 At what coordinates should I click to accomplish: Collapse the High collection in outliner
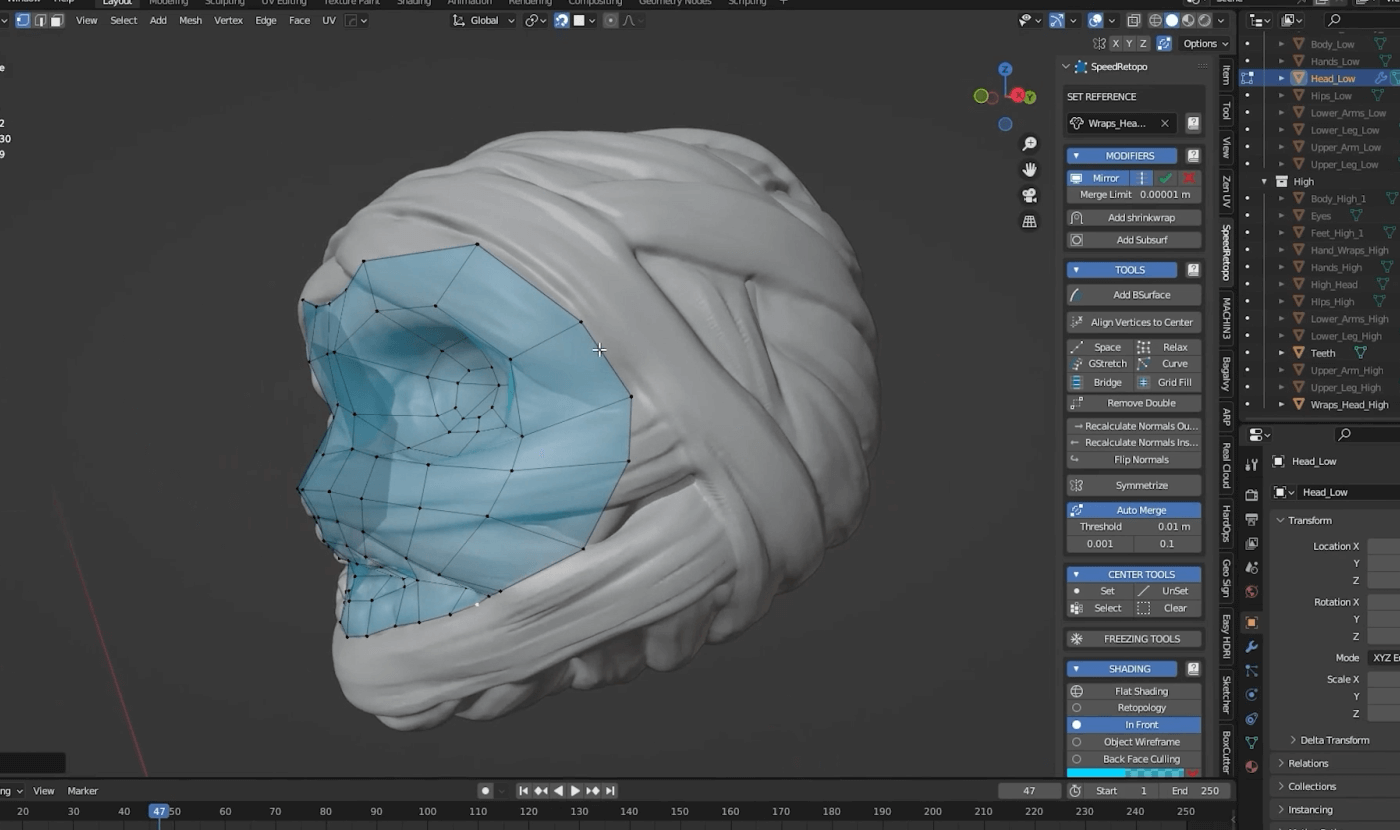point(1265,182)
